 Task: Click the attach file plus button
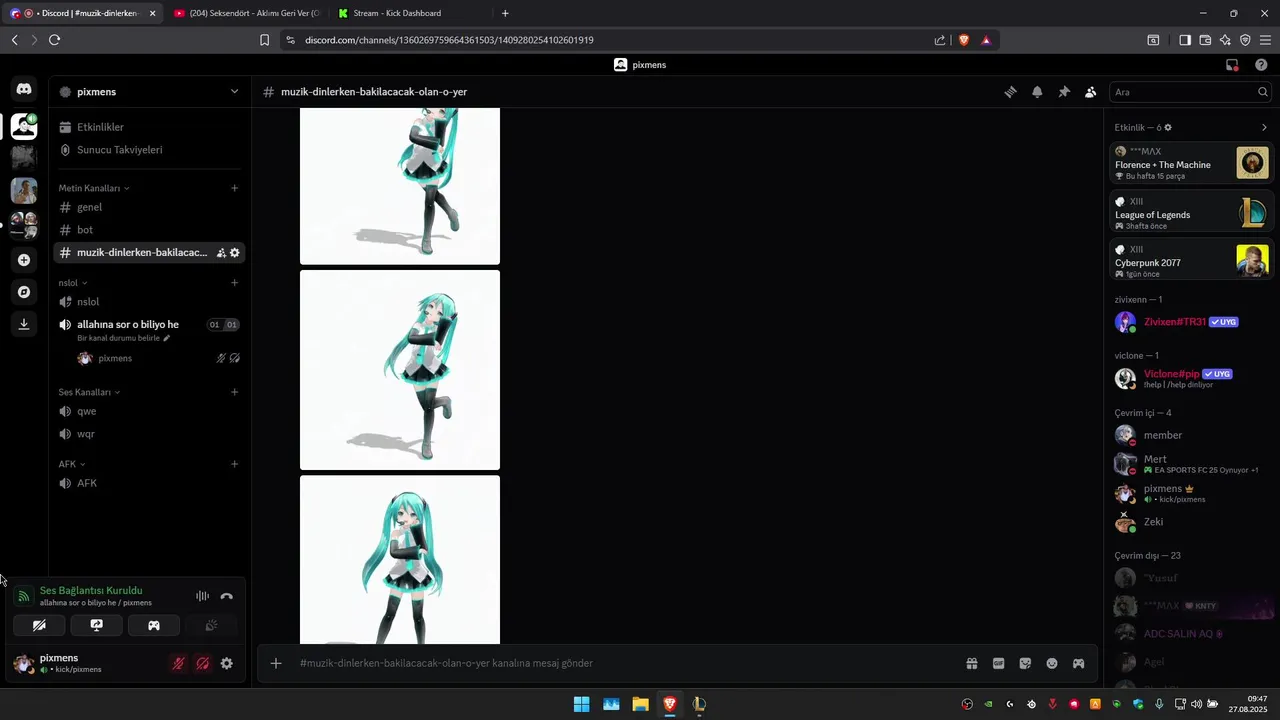click(x=276, y=663)
